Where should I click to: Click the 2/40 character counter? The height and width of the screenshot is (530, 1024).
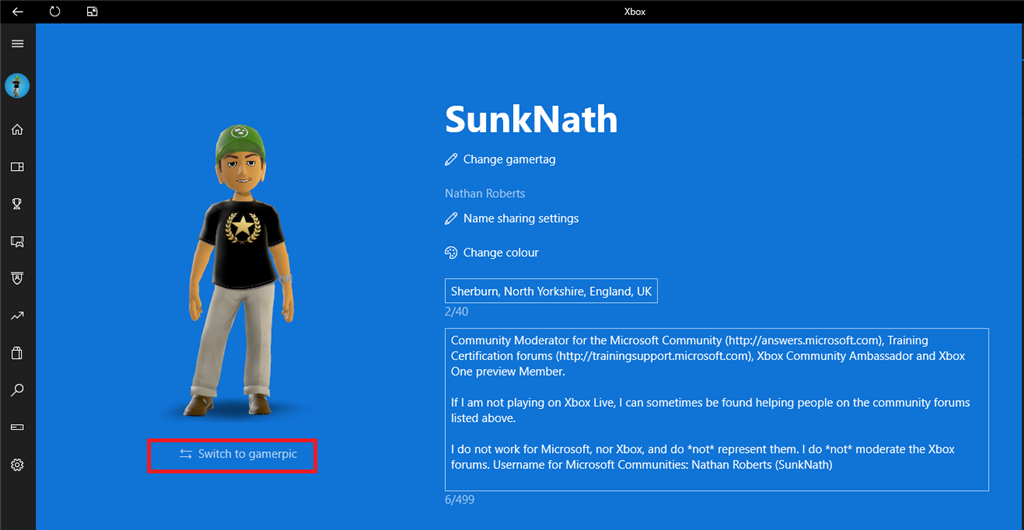click(x=456, y=312)
